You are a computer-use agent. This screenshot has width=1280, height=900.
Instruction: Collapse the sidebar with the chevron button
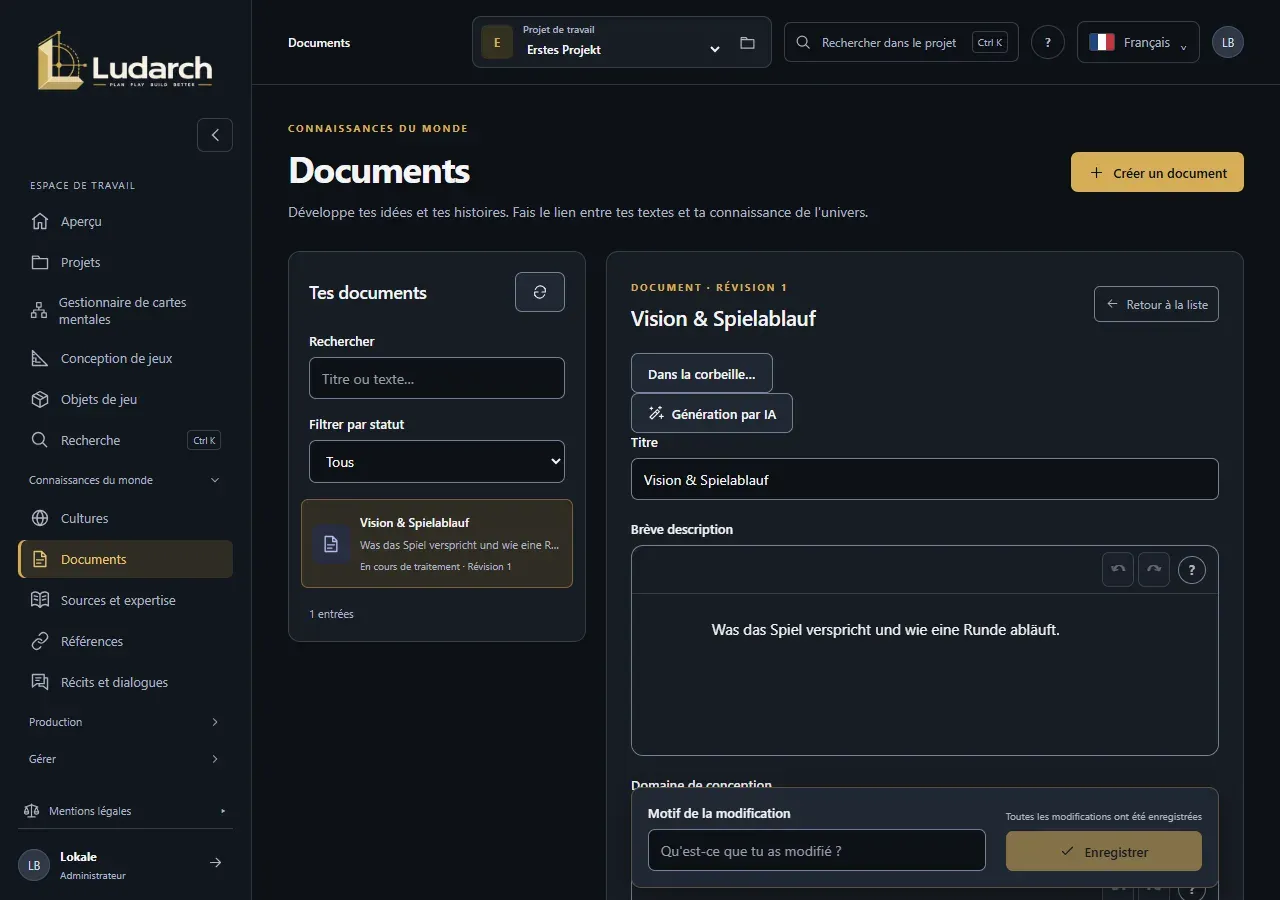(x=215, y=135)
